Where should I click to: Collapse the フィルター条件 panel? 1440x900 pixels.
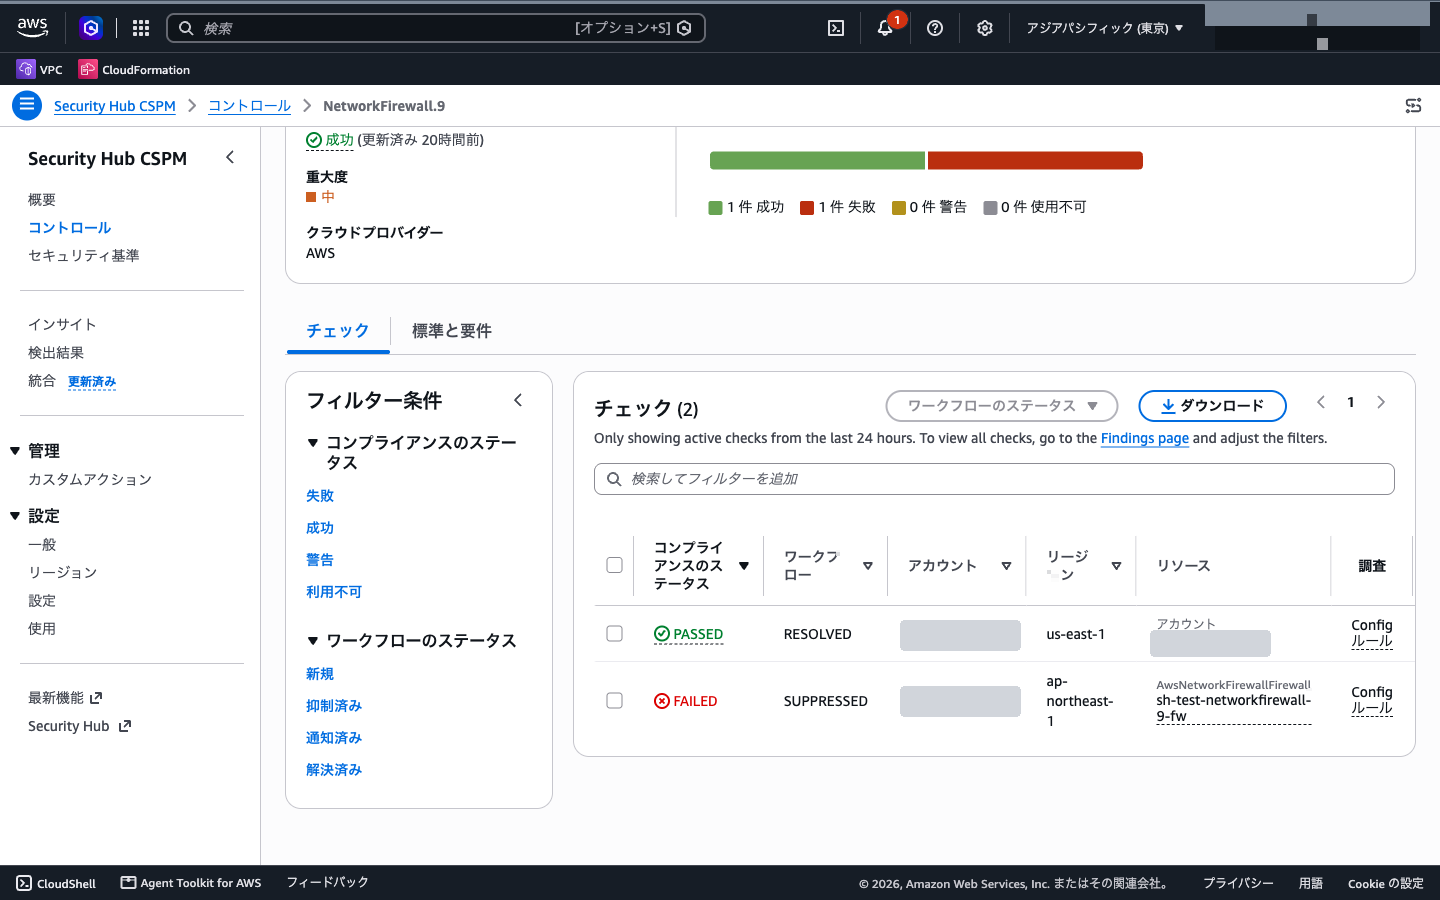point(518,400)
